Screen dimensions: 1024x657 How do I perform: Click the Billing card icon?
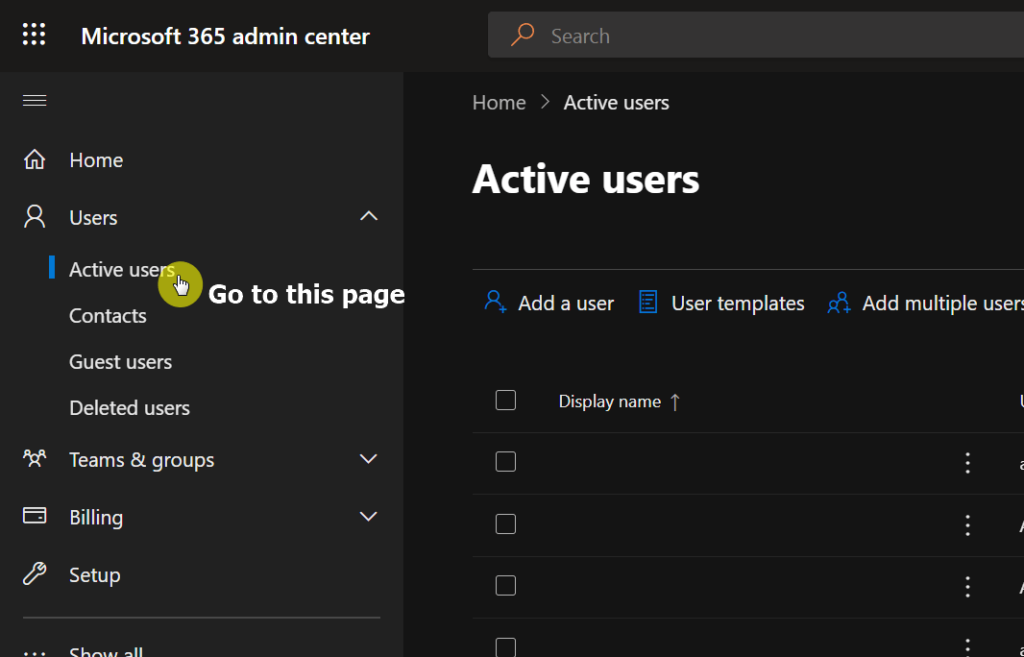35,516
